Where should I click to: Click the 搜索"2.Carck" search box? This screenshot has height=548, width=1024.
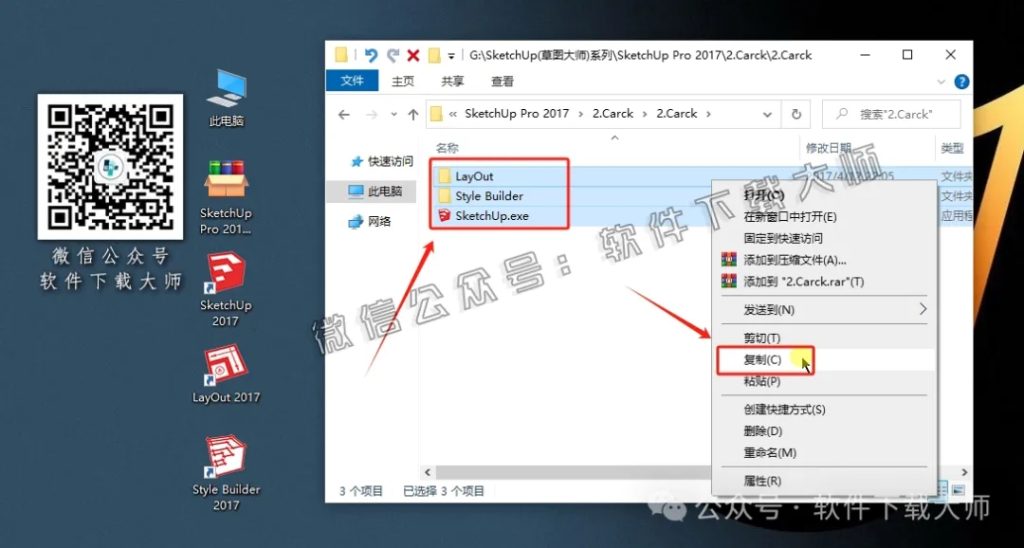891,114
